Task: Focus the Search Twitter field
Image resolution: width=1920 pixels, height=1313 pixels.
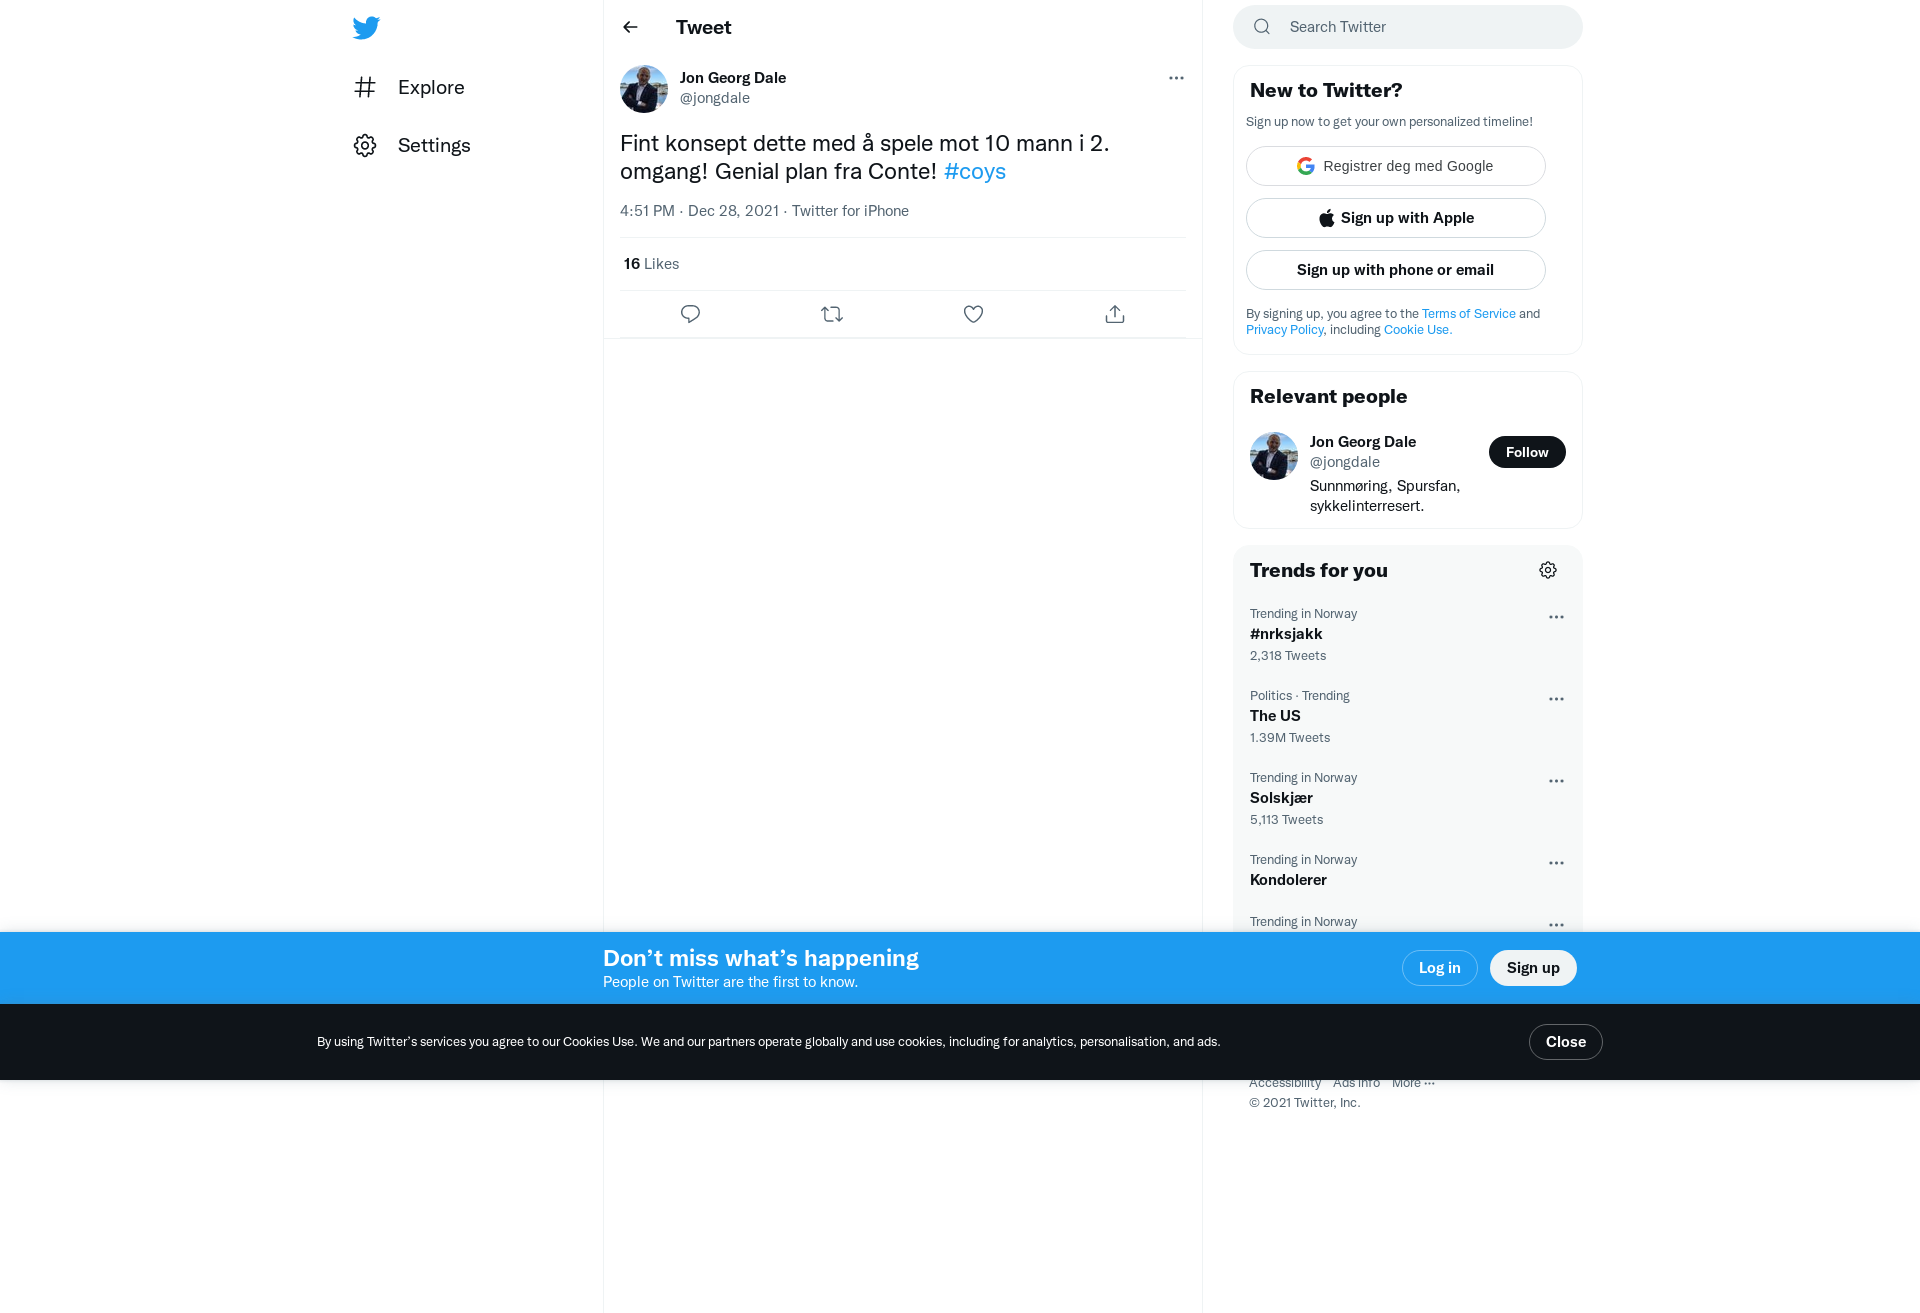Action: [1408, 27]
